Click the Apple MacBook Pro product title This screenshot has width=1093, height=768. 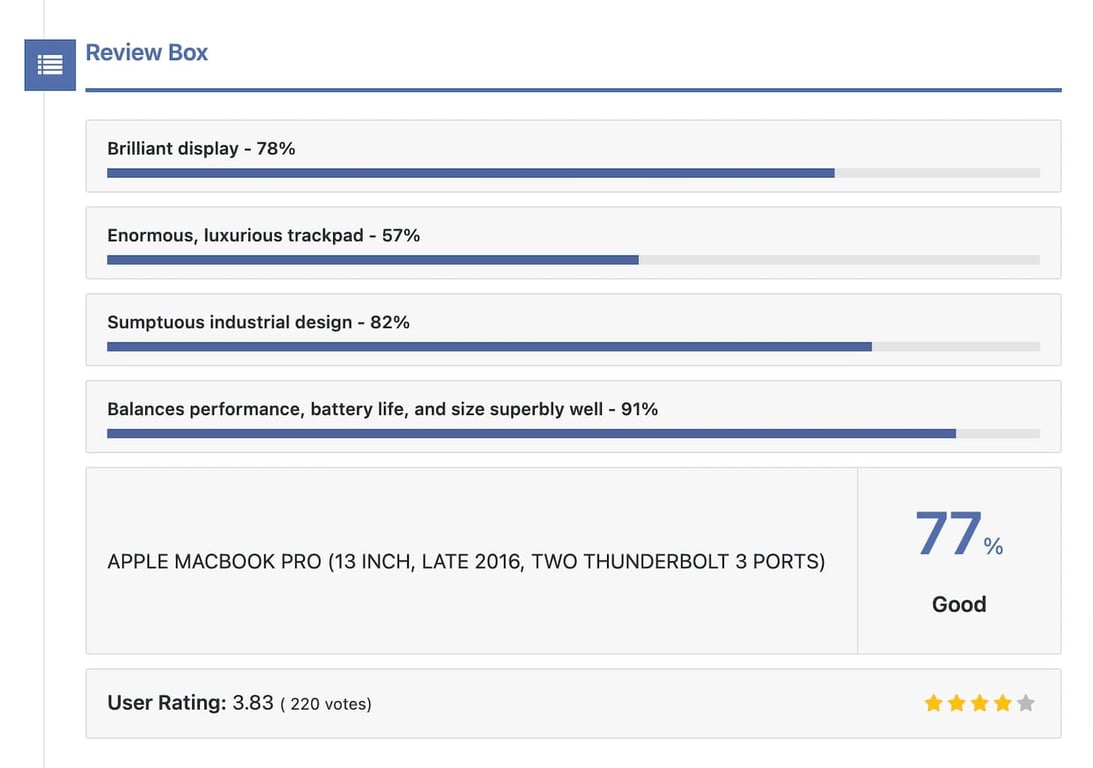pos(466,562)
